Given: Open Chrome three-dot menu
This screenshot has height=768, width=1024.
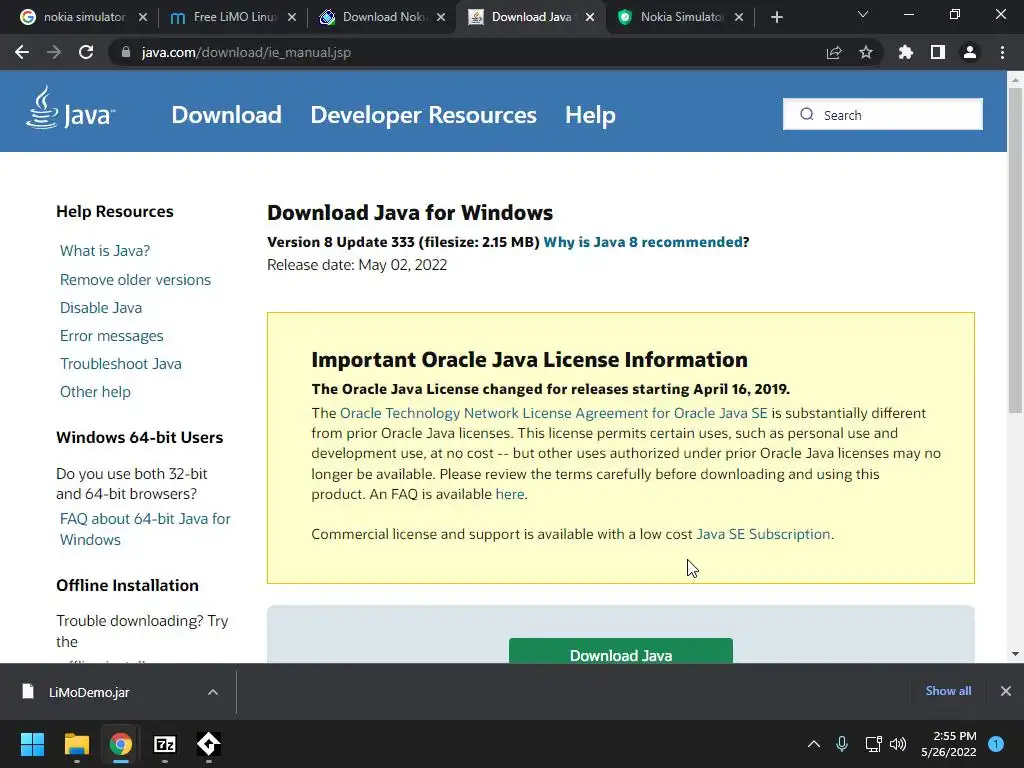Looking at the screenshot, I should coord(1002,52).
